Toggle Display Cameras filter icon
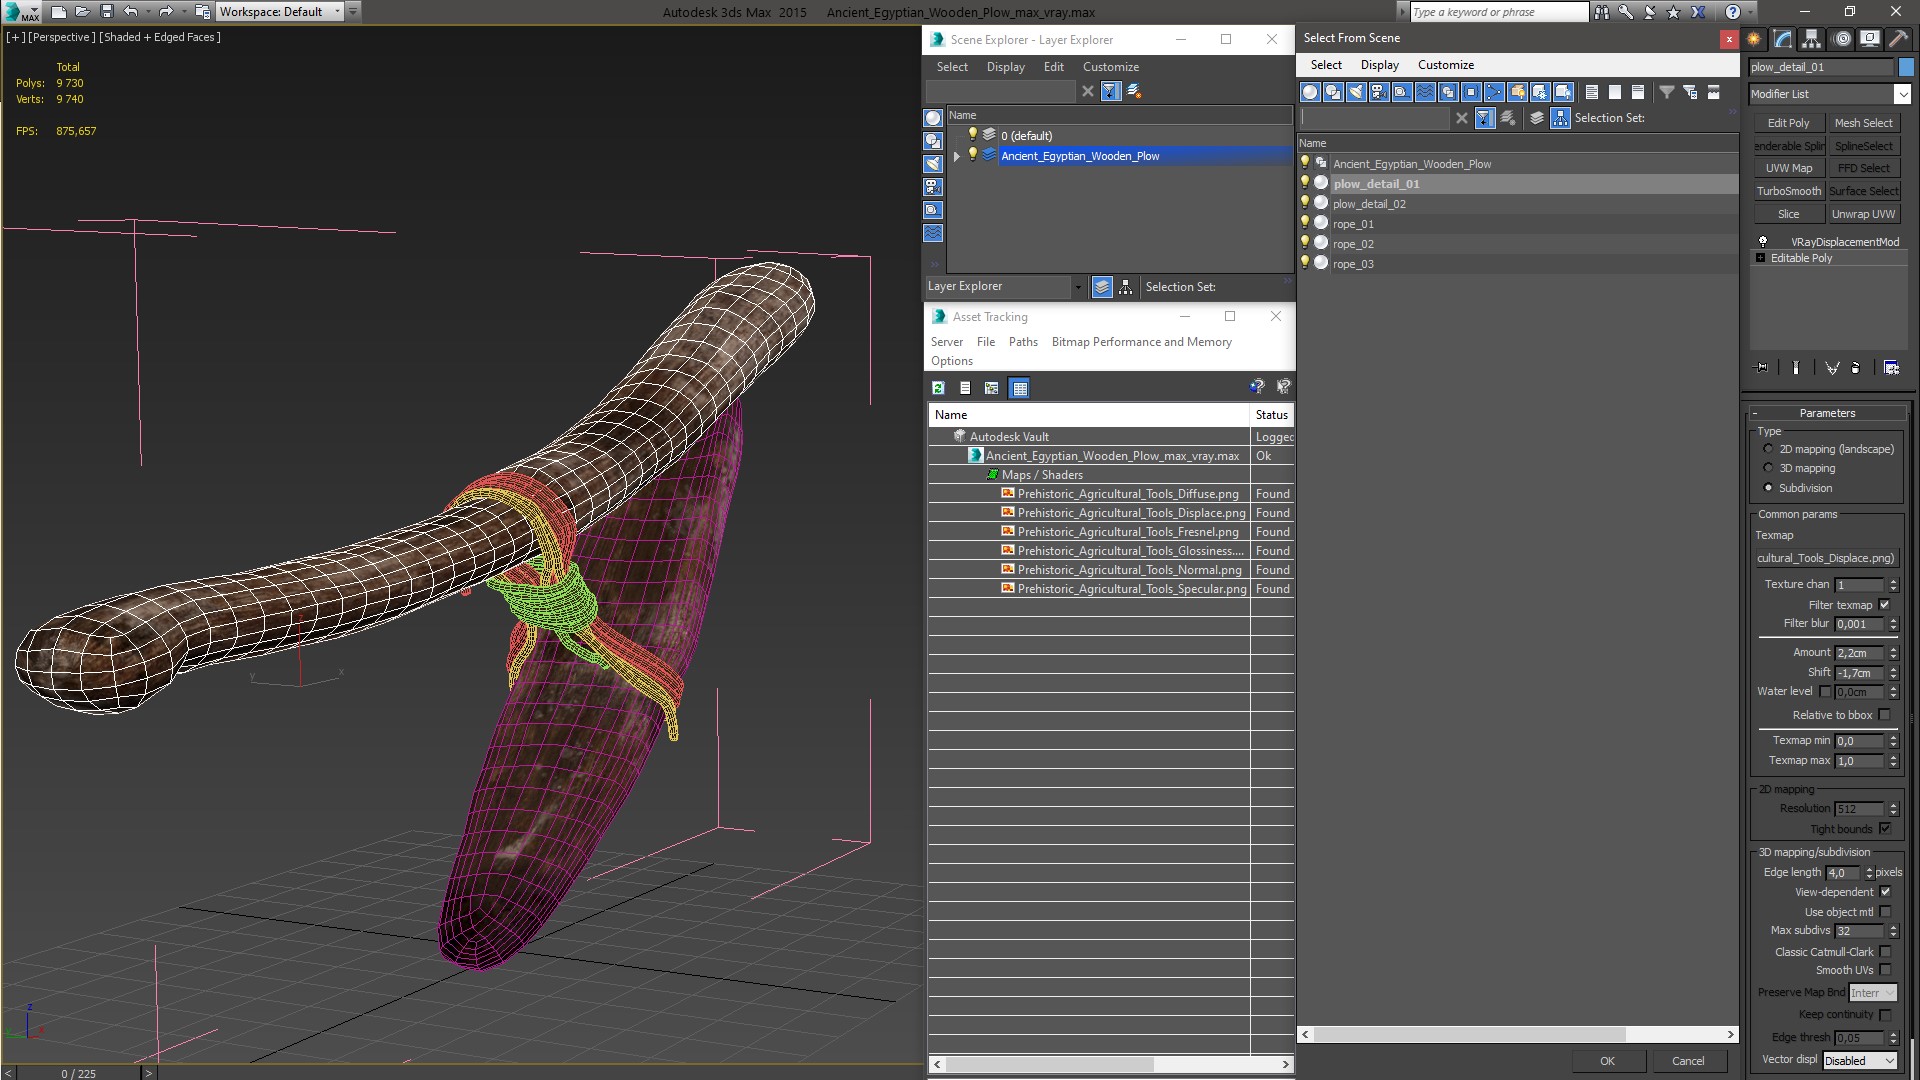1920x1080 pixels. (x=1379, y=92)
